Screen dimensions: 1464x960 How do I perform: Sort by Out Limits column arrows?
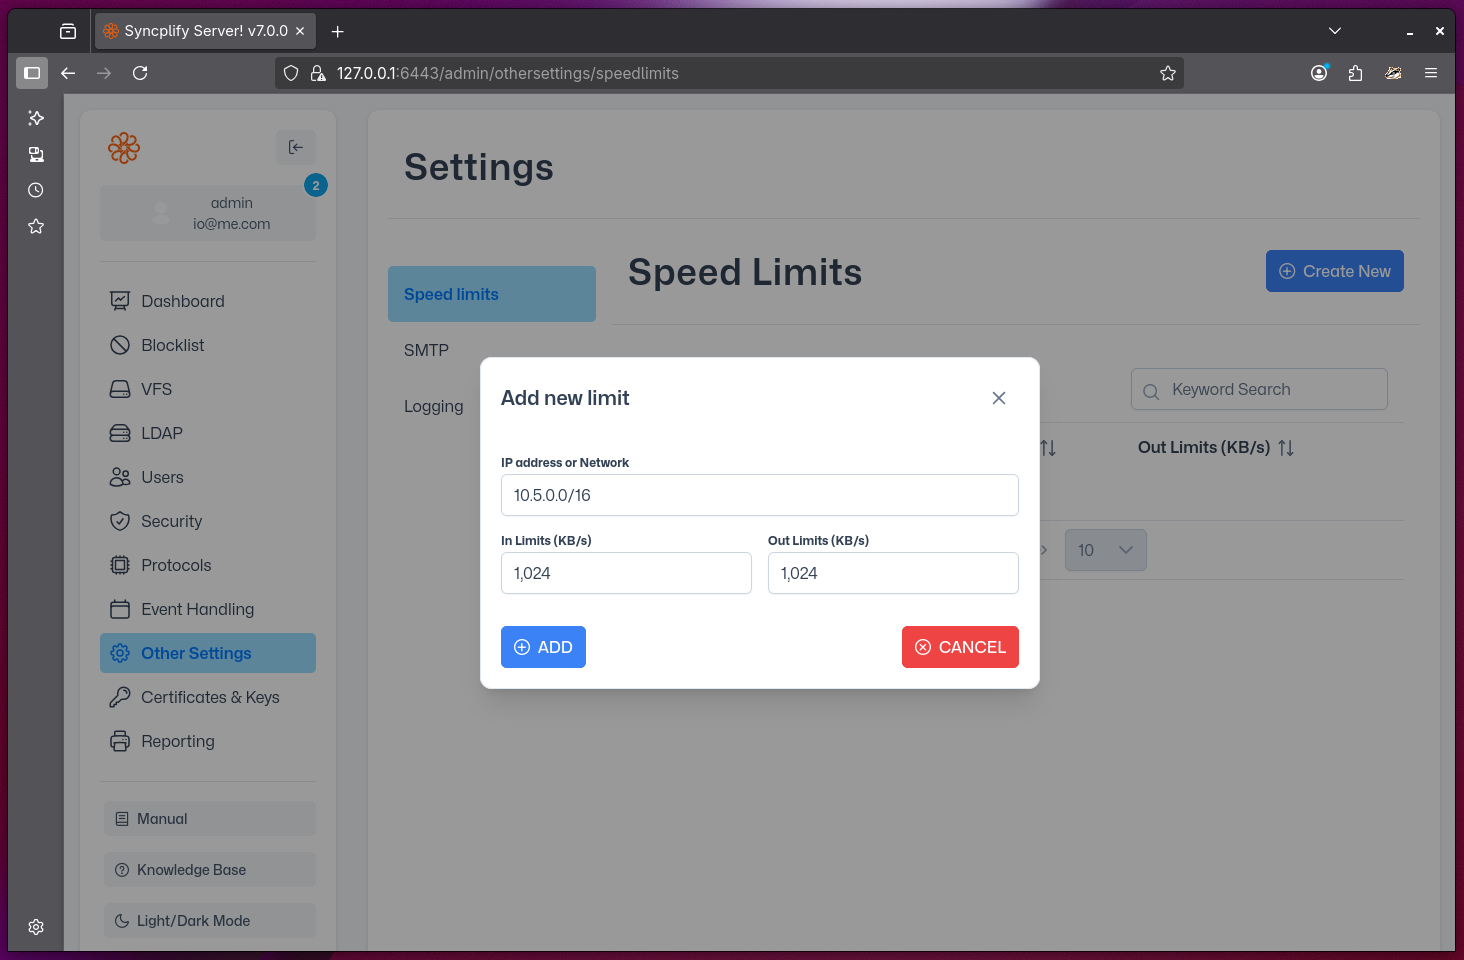1286,448
